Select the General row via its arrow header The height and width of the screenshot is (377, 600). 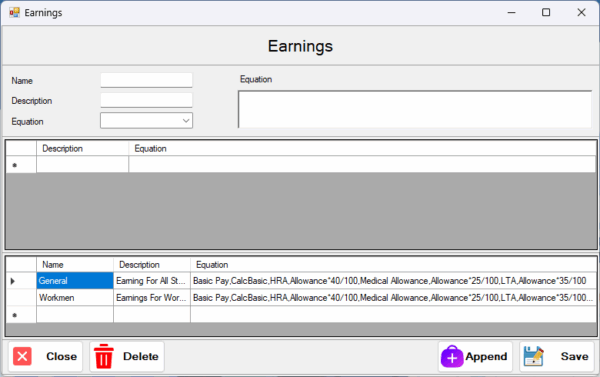pos(21,281)
